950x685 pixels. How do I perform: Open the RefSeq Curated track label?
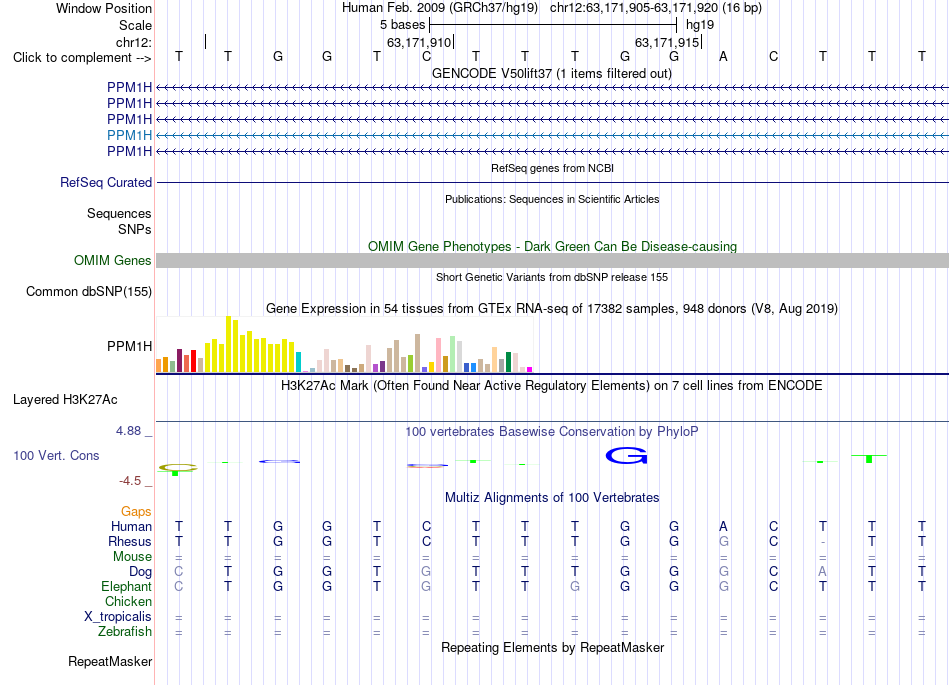[x=105, y=182]
